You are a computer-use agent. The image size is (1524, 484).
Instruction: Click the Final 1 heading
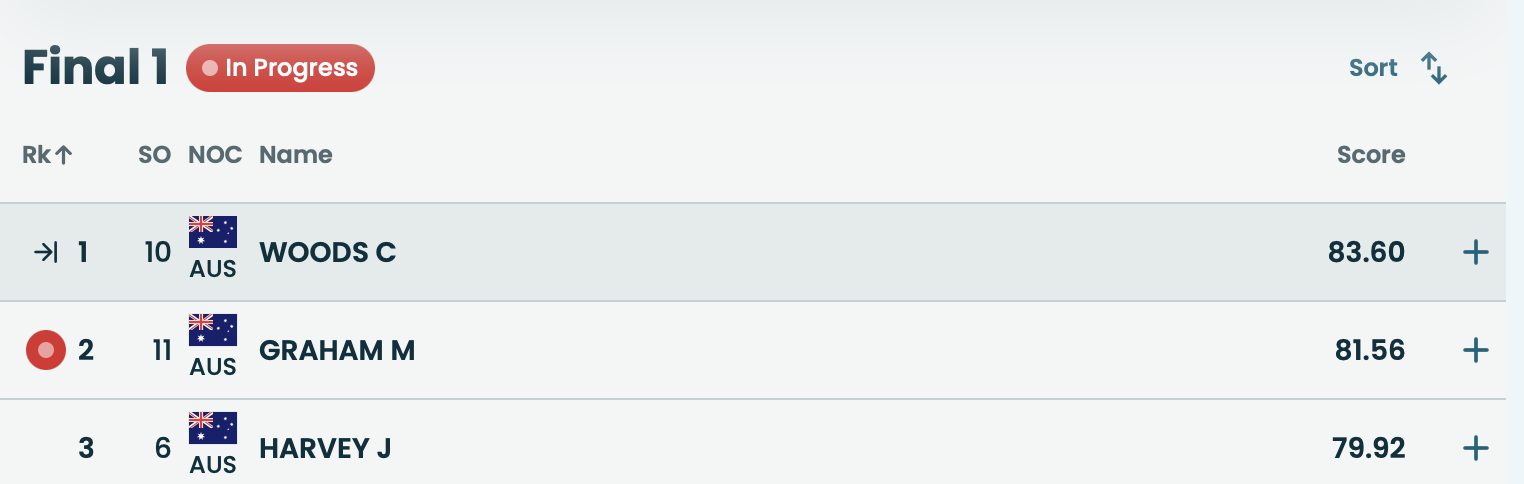[95, 68]
